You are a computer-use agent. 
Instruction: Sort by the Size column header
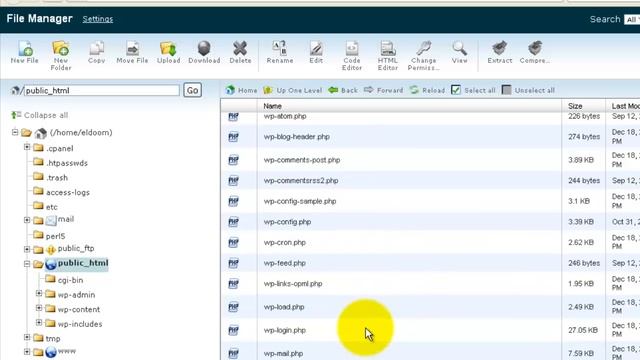(575, 106)
